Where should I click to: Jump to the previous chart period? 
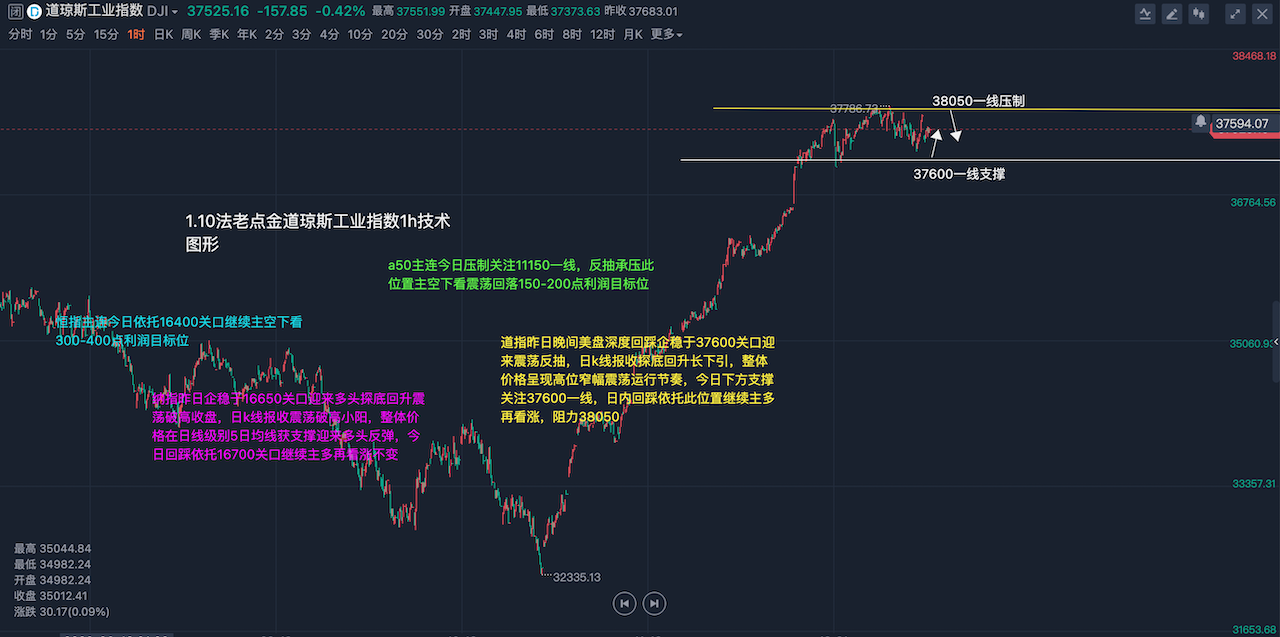point(624,603)
